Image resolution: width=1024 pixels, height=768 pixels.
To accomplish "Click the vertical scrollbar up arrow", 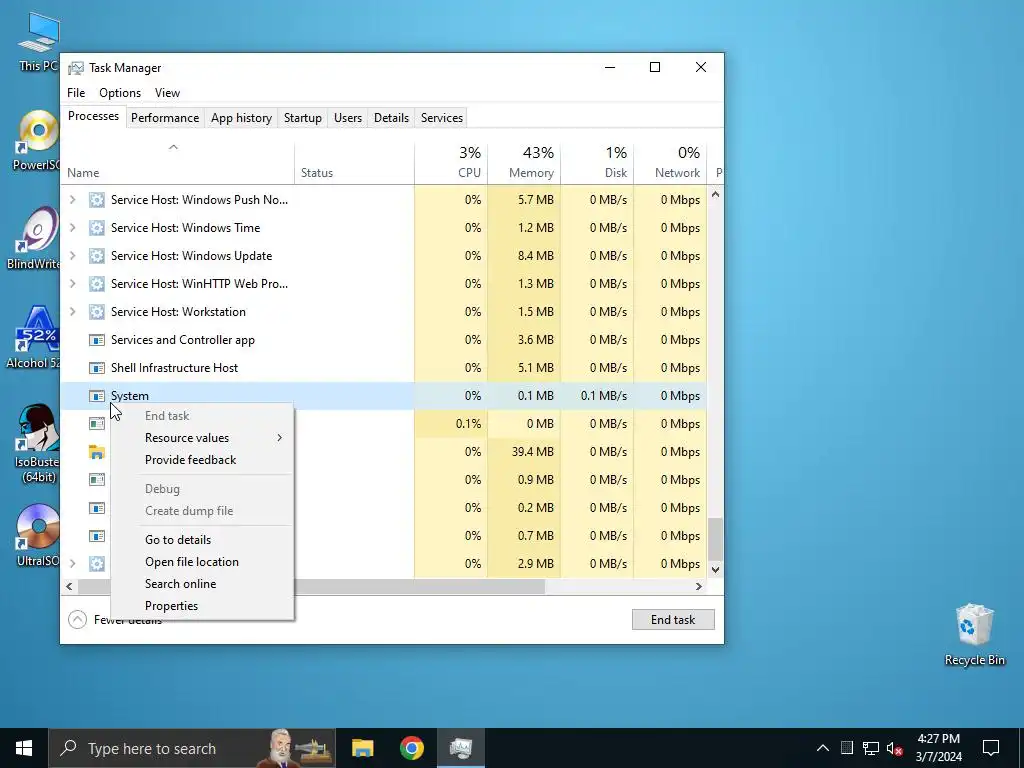I will click(x=715, y=194).
